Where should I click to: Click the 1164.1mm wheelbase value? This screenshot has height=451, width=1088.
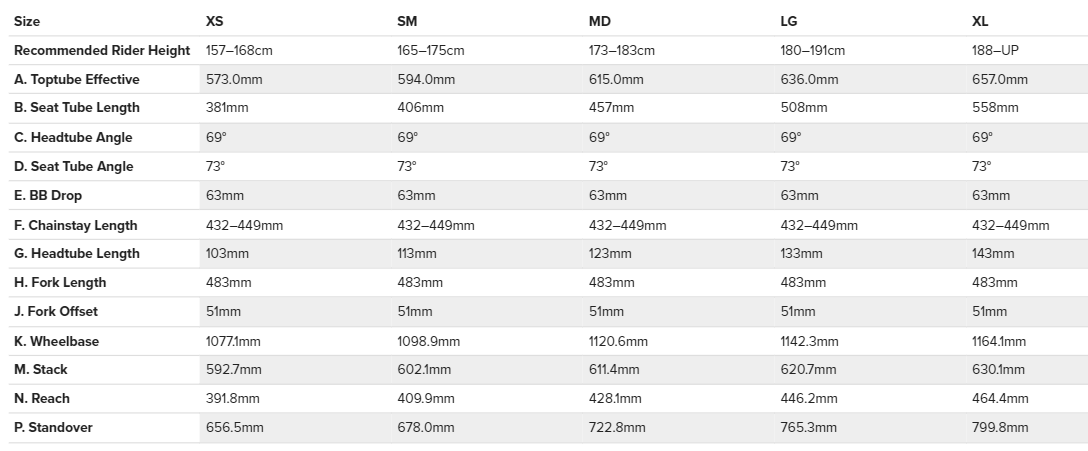point(999,341)
